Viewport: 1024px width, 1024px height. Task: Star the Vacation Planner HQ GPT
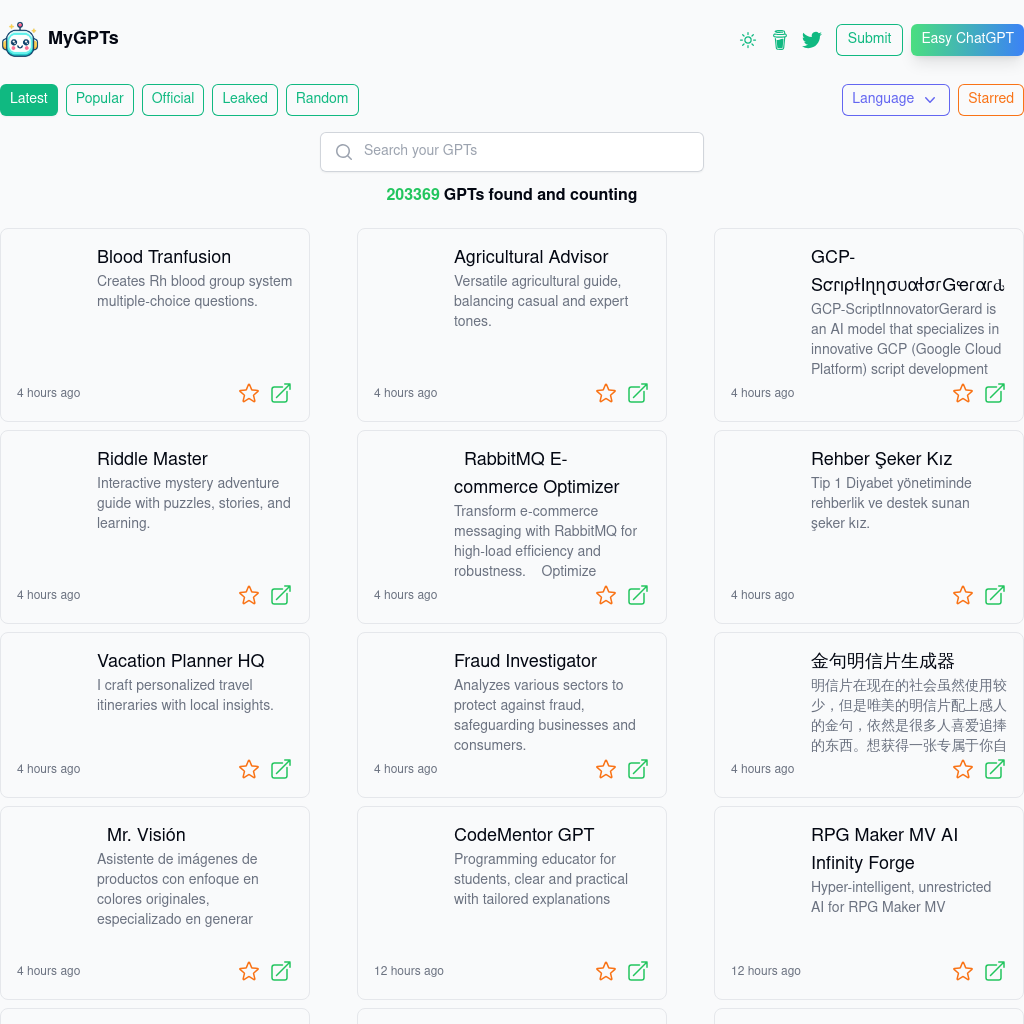[x=249, y=769]
